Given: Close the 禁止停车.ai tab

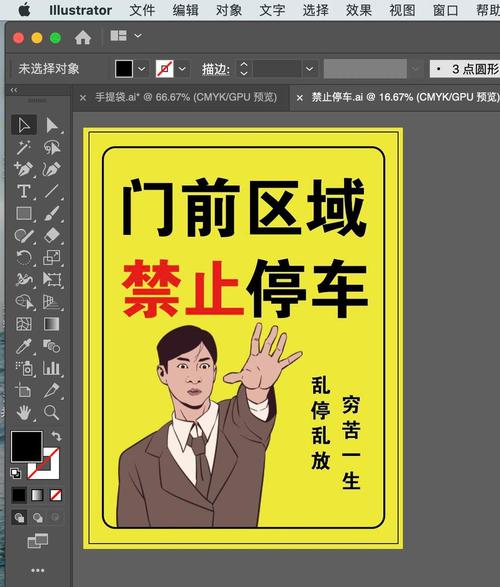Looking at the screenshot, I should (x=299, y=98).
